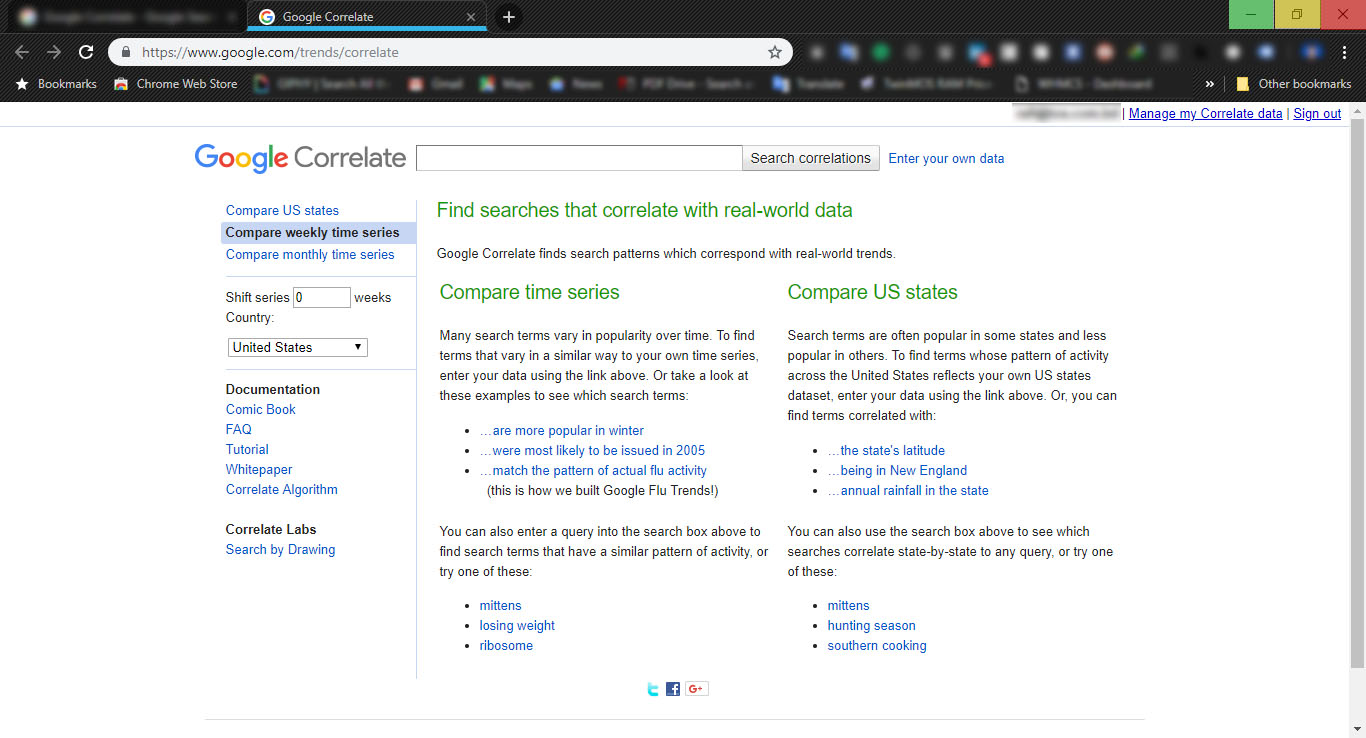Select Compare monthly time series
Viewport: 1366px width, 738px height.
pyautogui.click(x=310, y=254)
